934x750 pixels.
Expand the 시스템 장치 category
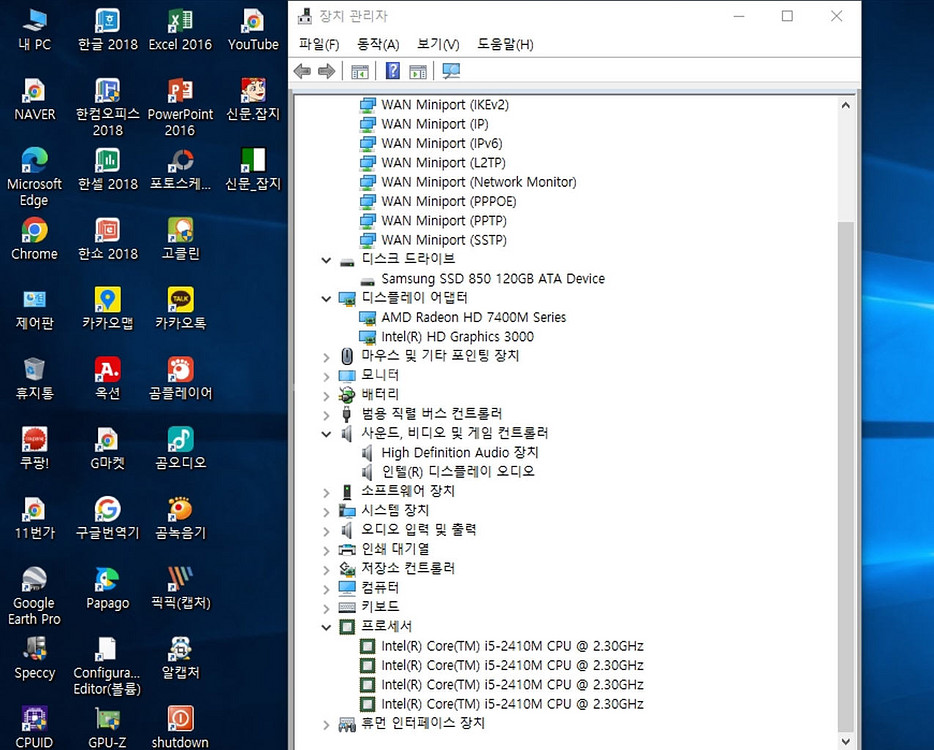coord(326,511)
